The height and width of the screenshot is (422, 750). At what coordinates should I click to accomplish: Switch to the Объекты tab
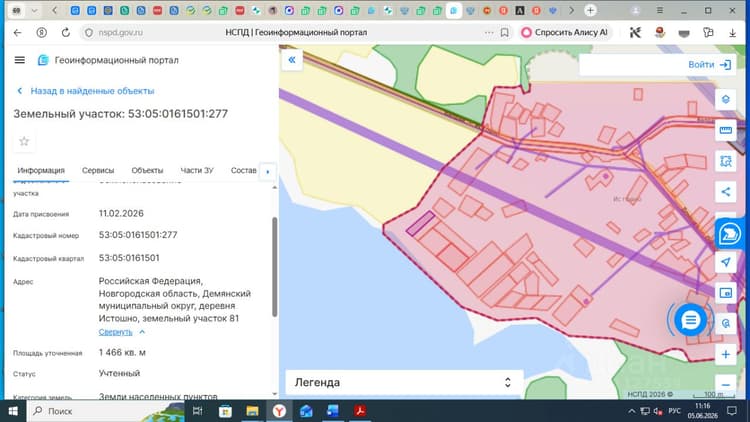147,170
